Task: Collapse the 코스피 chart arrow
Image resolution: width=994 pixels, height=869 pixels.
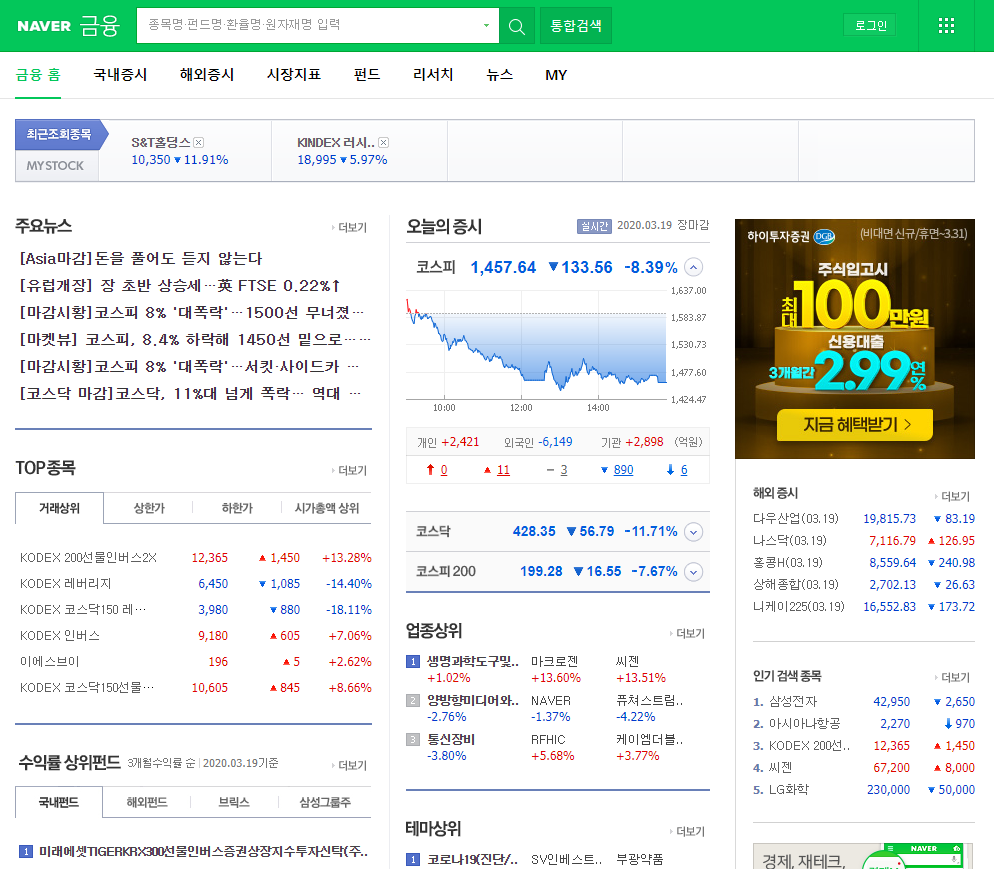Action: point(694,267)
